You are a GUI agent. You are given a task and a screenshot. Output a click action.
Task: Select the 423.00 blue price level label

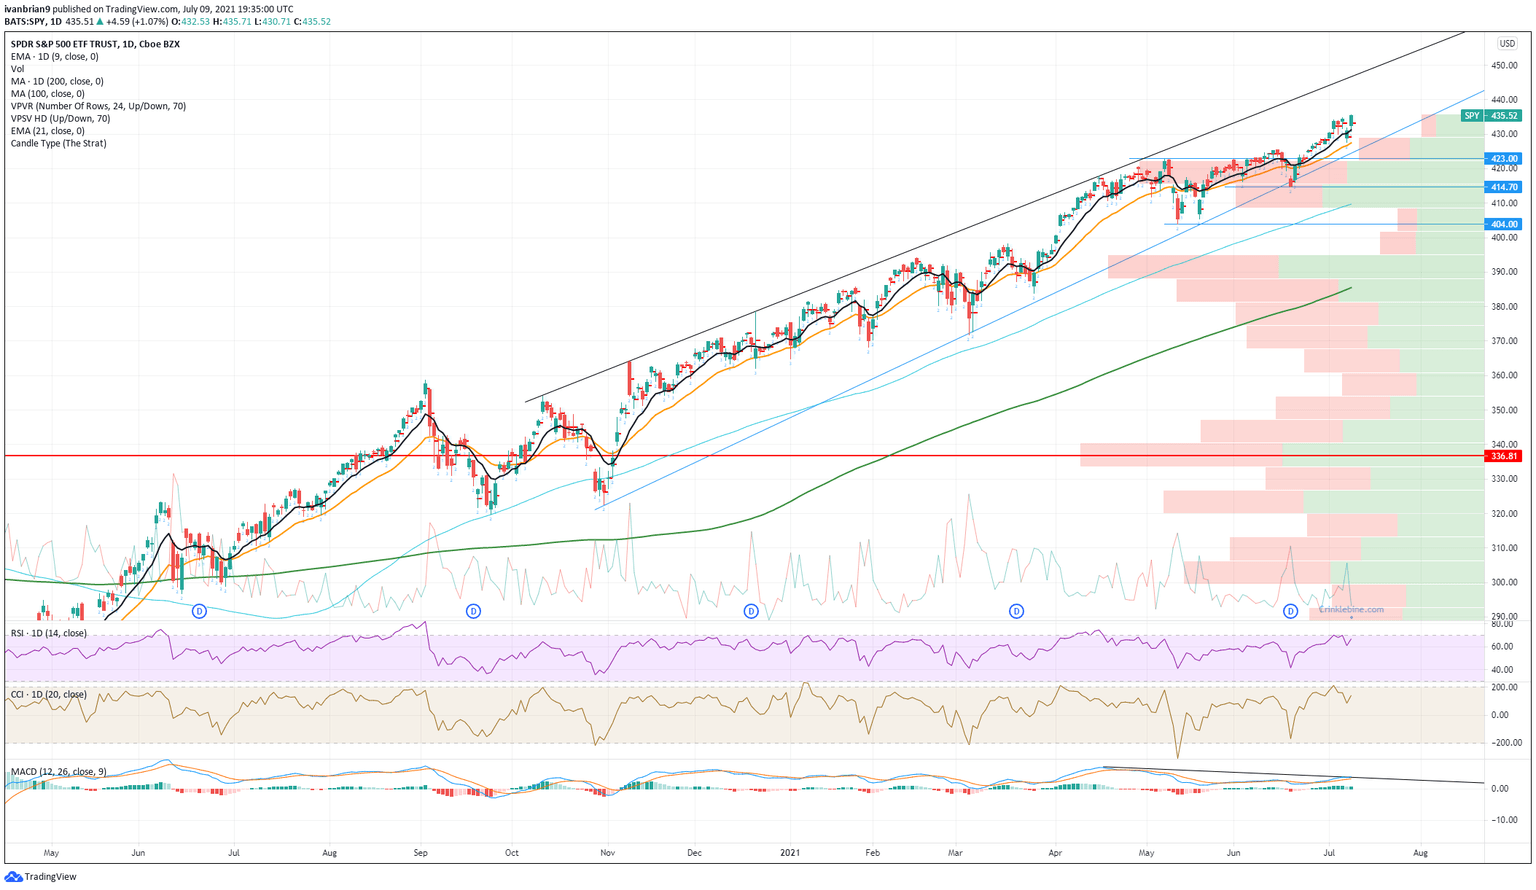(x=1504, y=159)
